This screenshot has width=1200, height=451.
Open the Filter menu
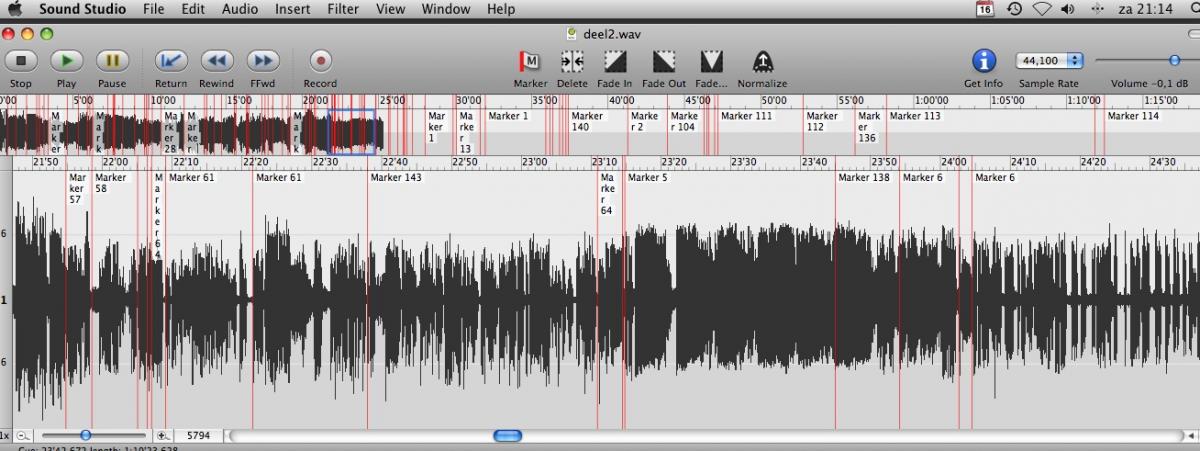click(x=343, y=9)
